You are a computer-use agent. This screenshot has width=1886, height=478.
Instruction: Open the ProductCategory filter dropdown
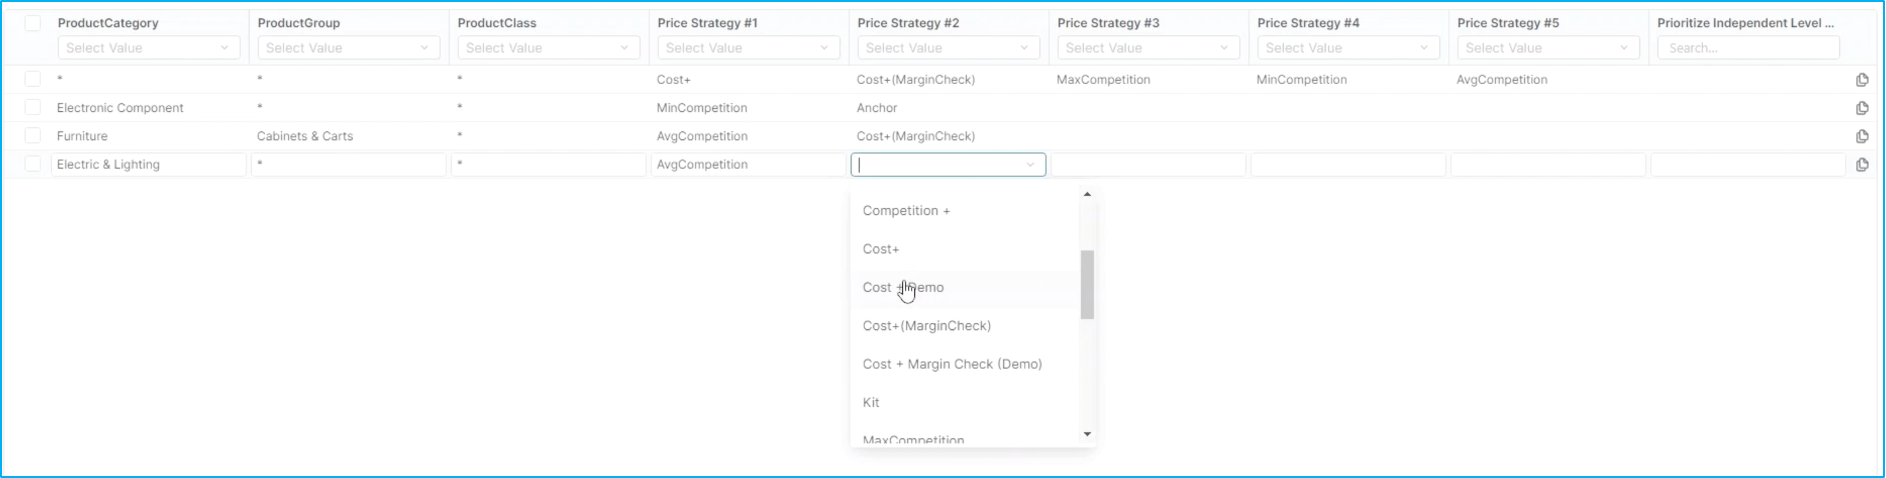(149, 48)
